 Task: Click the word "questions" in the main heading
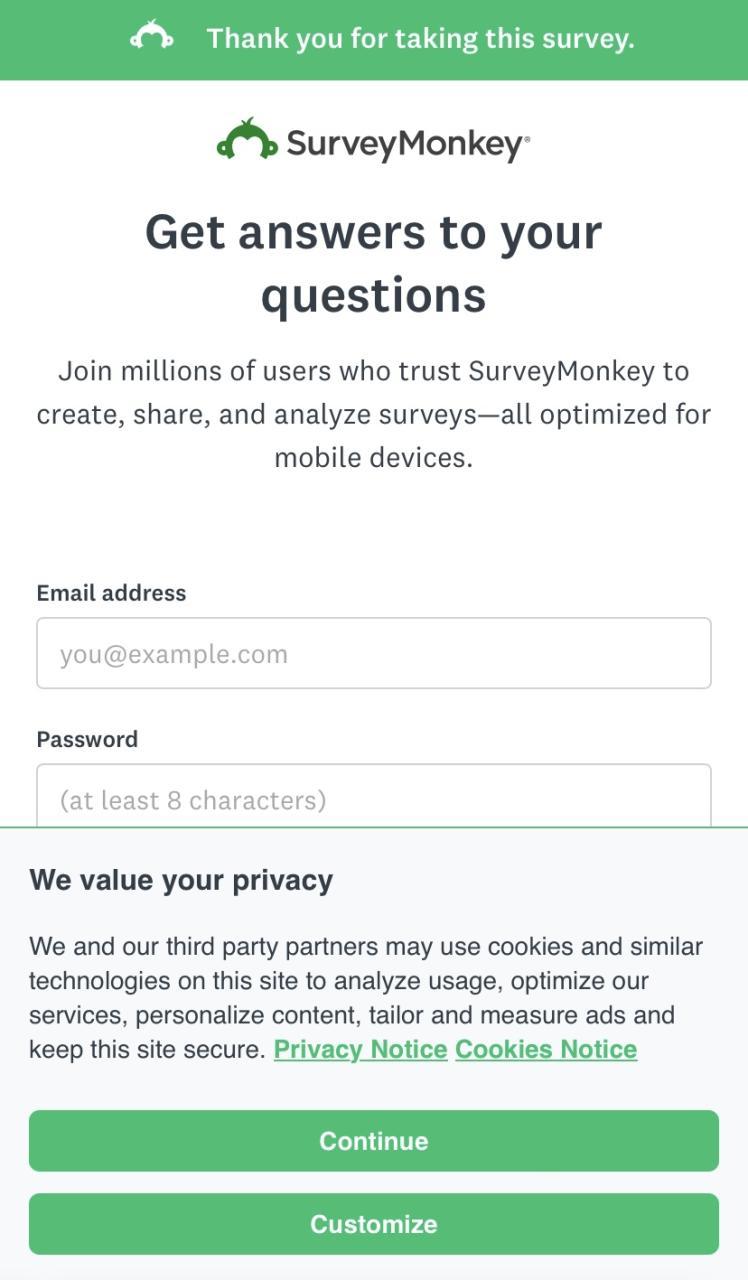374,296
